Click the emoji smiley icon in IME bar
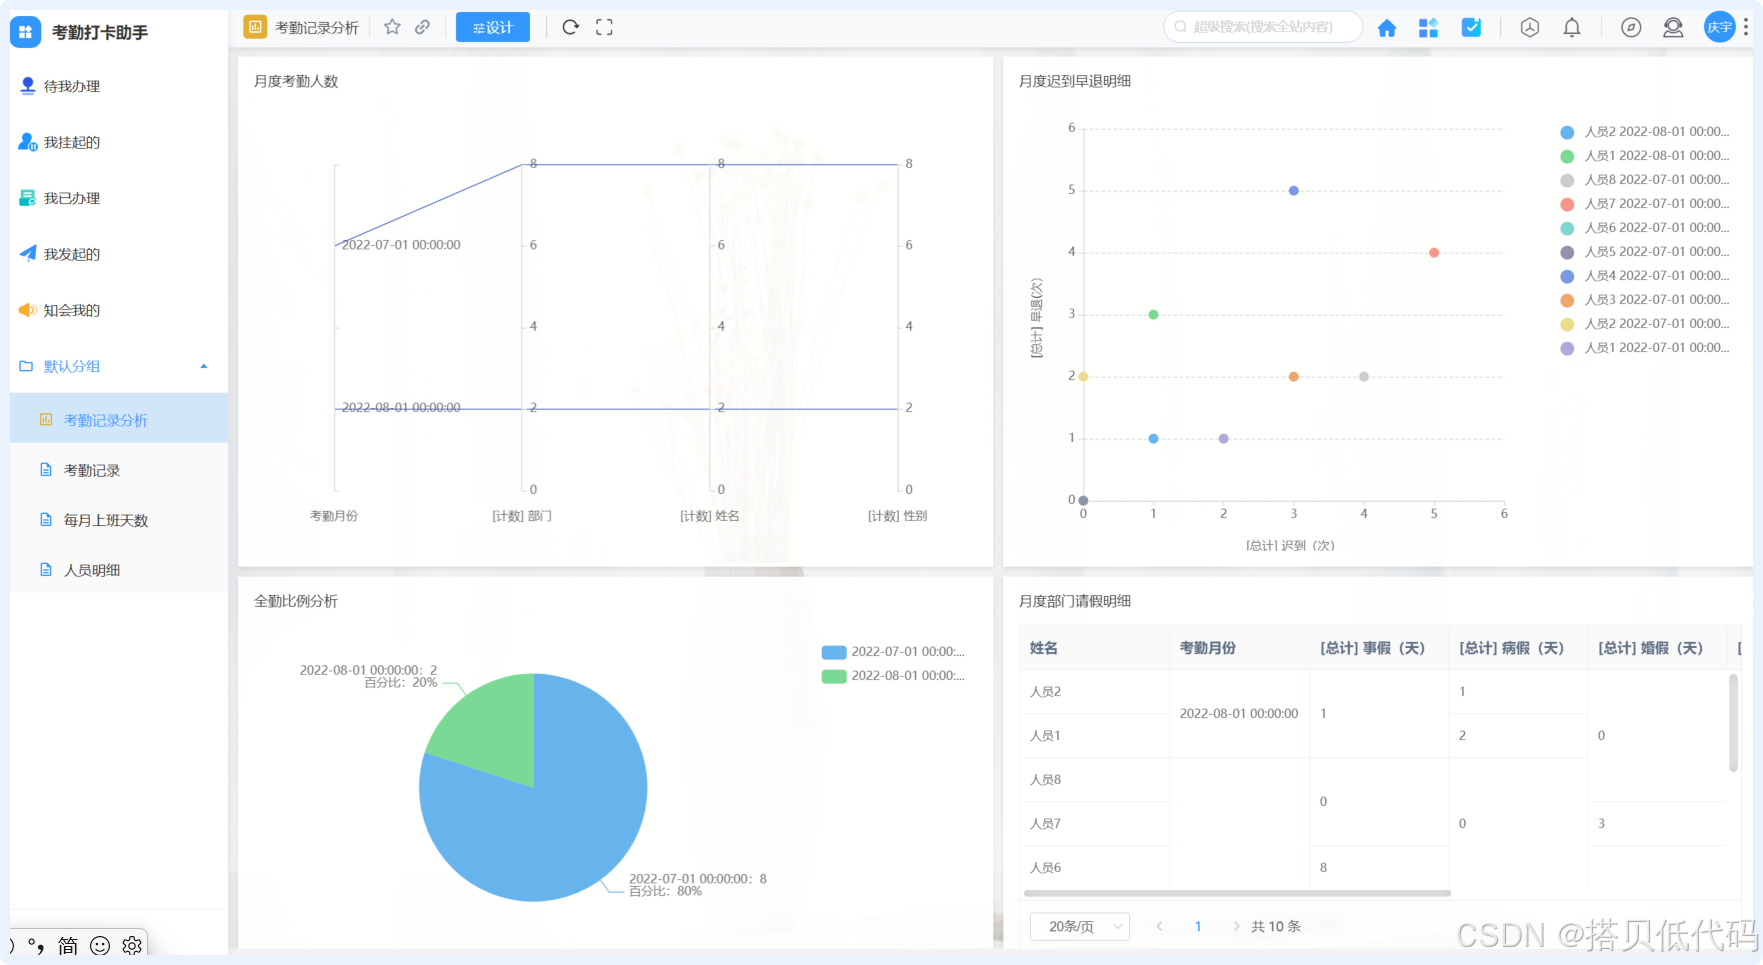Screen dimensions: 1763x965 pos(100,945)
